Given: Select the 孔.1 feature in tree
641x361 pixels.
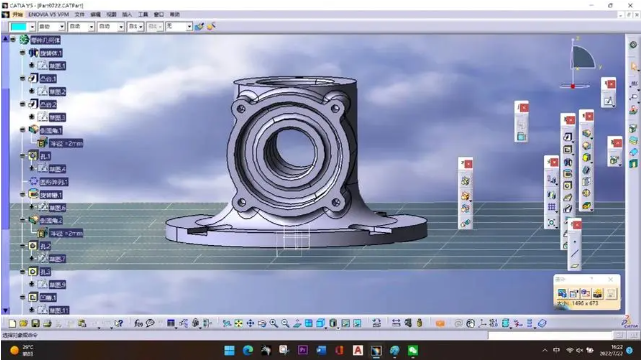Looking at the screenshot, I should pyautogui.click(x=45, y=156).
